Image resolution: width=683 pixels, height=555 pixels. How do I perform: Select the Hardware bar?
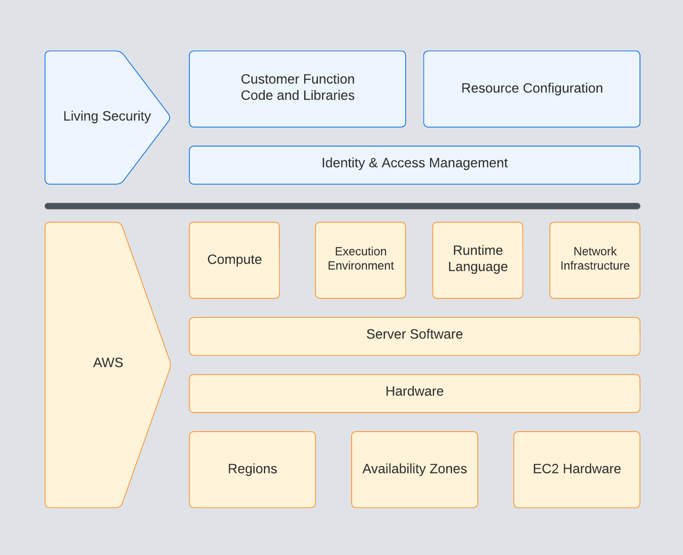[x=415, y=393]
